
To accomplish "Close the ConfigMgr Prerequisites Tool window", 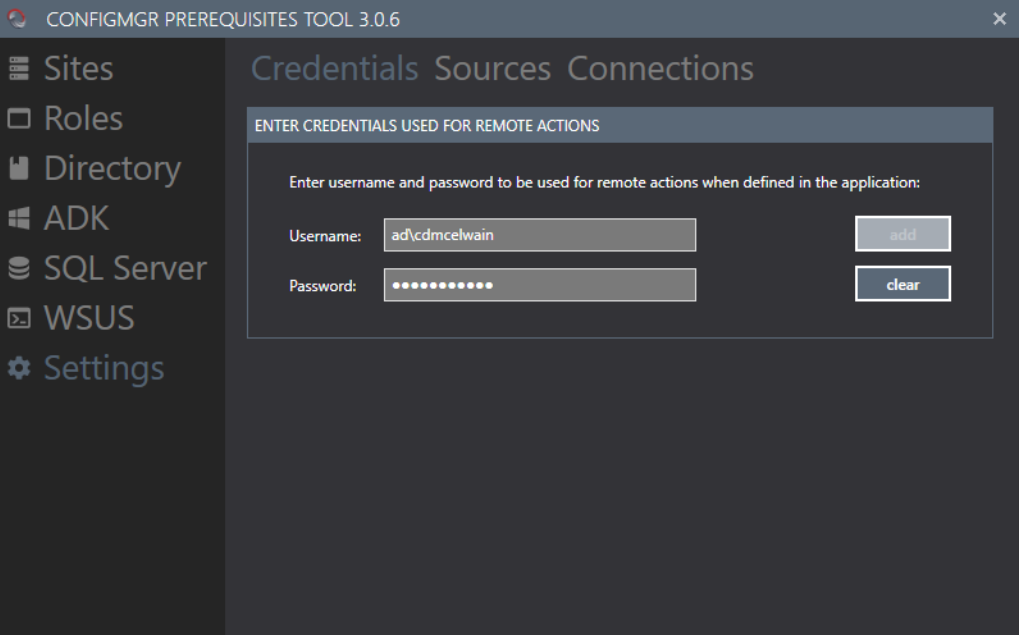I will 999,19.
